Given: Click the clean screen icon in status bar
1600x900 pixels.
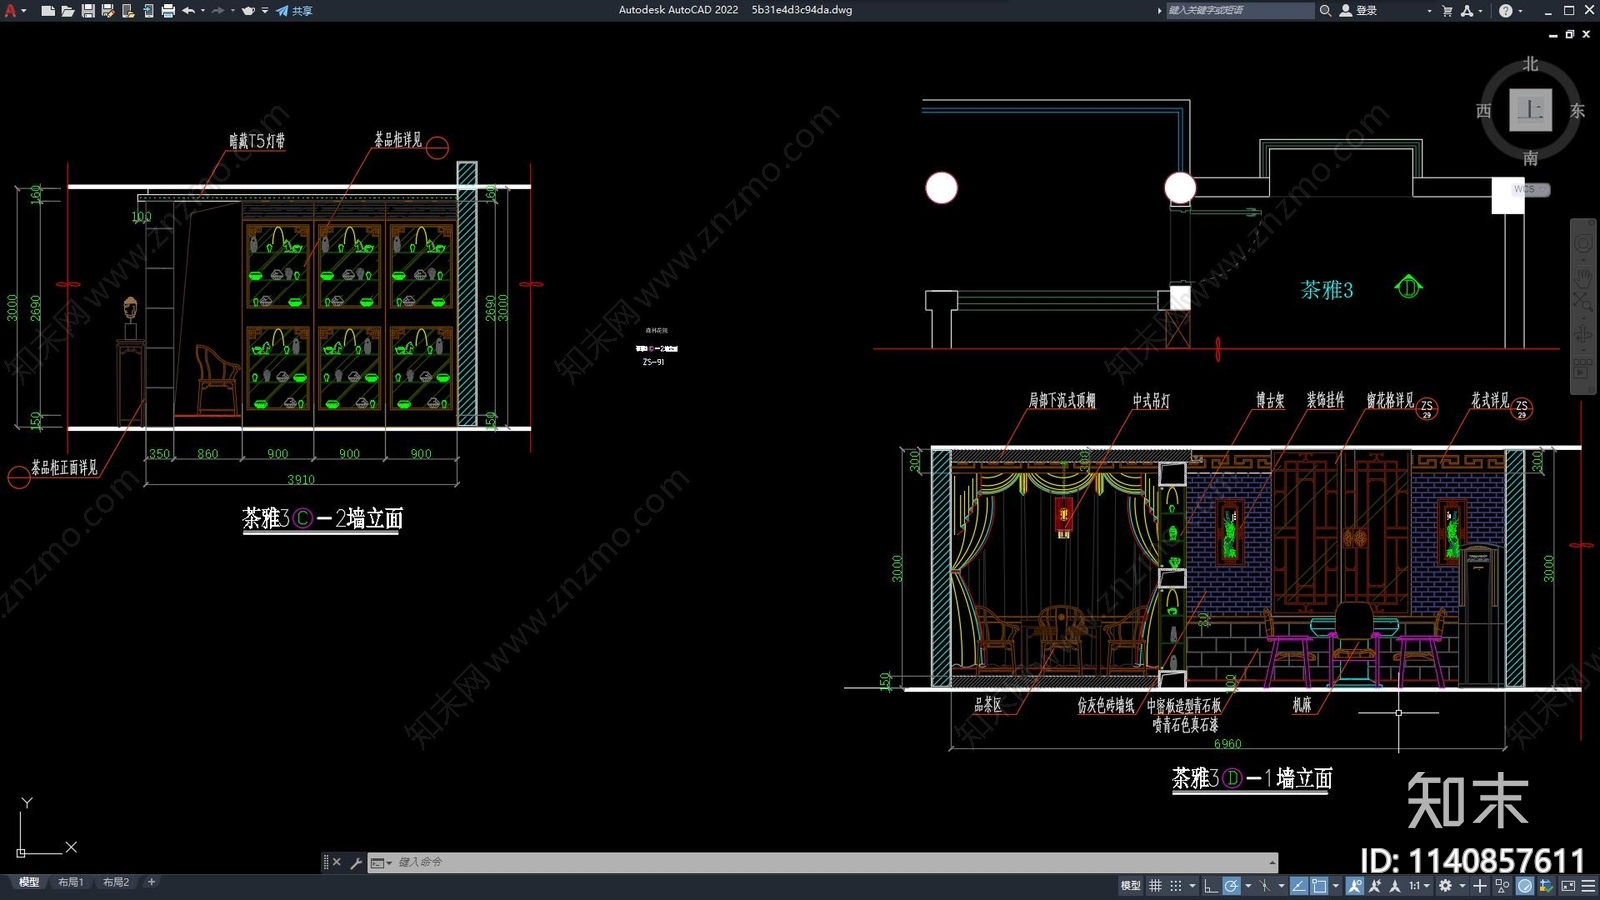Looking at the screenshot, I should pos(1568,886).
